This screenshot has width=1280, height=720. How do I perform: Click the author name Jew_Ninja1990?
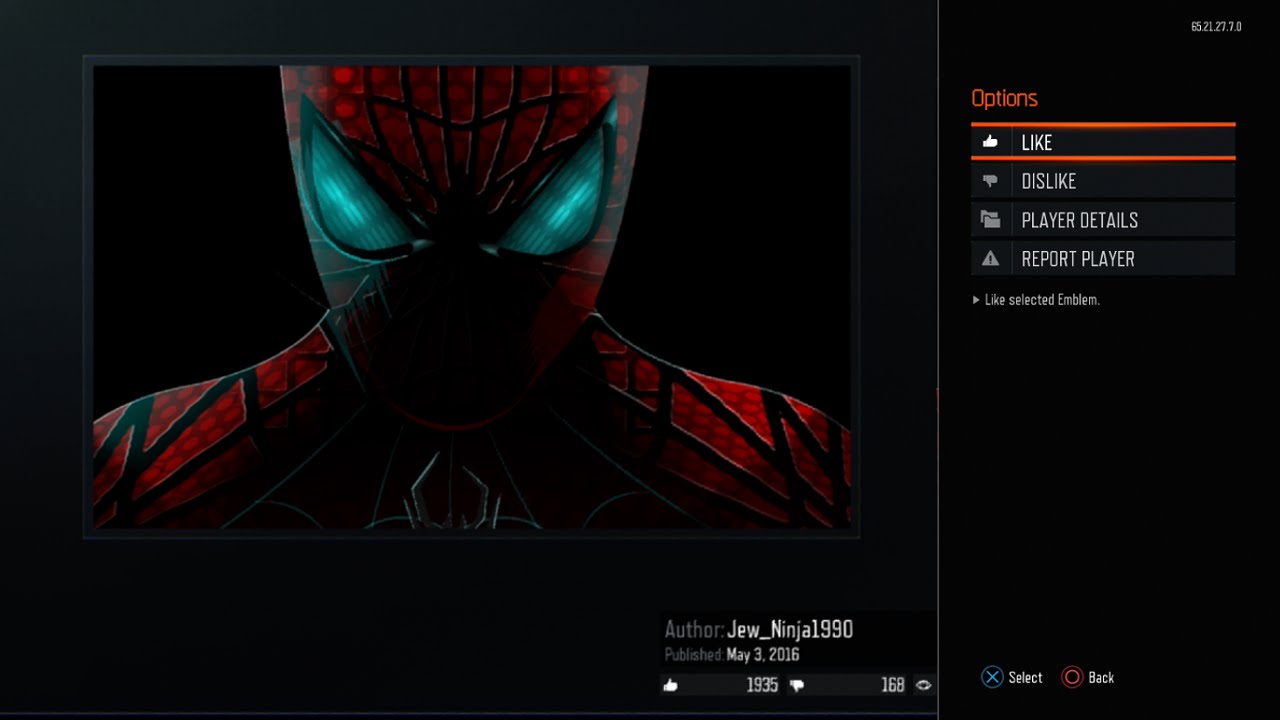click(790, 629)
